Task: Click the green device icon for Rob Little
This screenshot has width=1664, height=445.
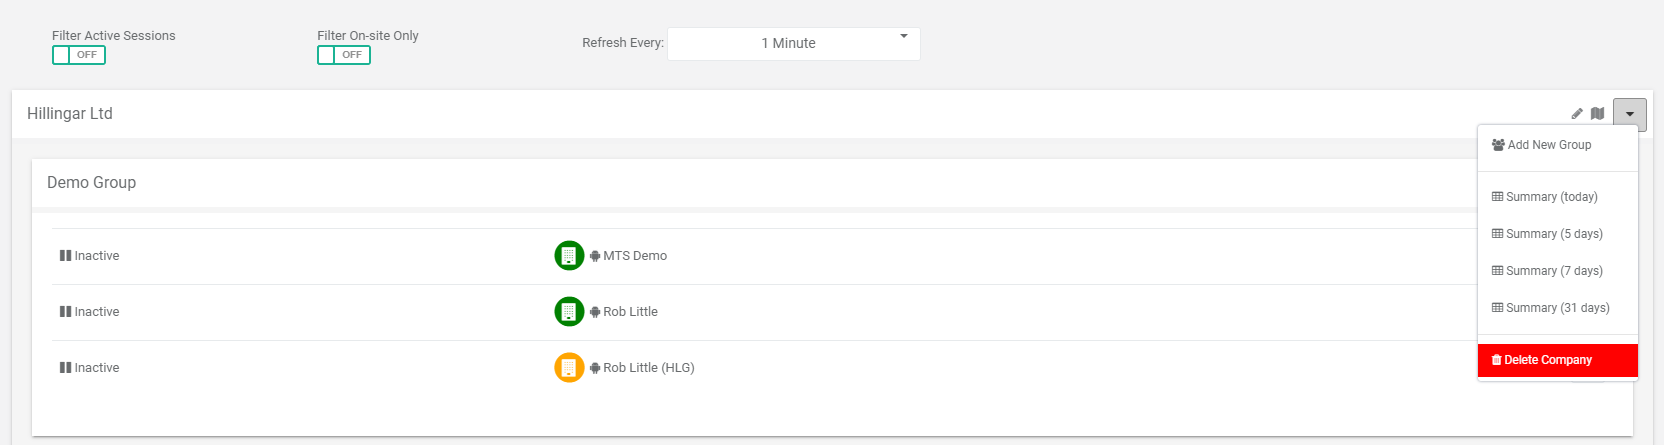Action: click(569, 312)
